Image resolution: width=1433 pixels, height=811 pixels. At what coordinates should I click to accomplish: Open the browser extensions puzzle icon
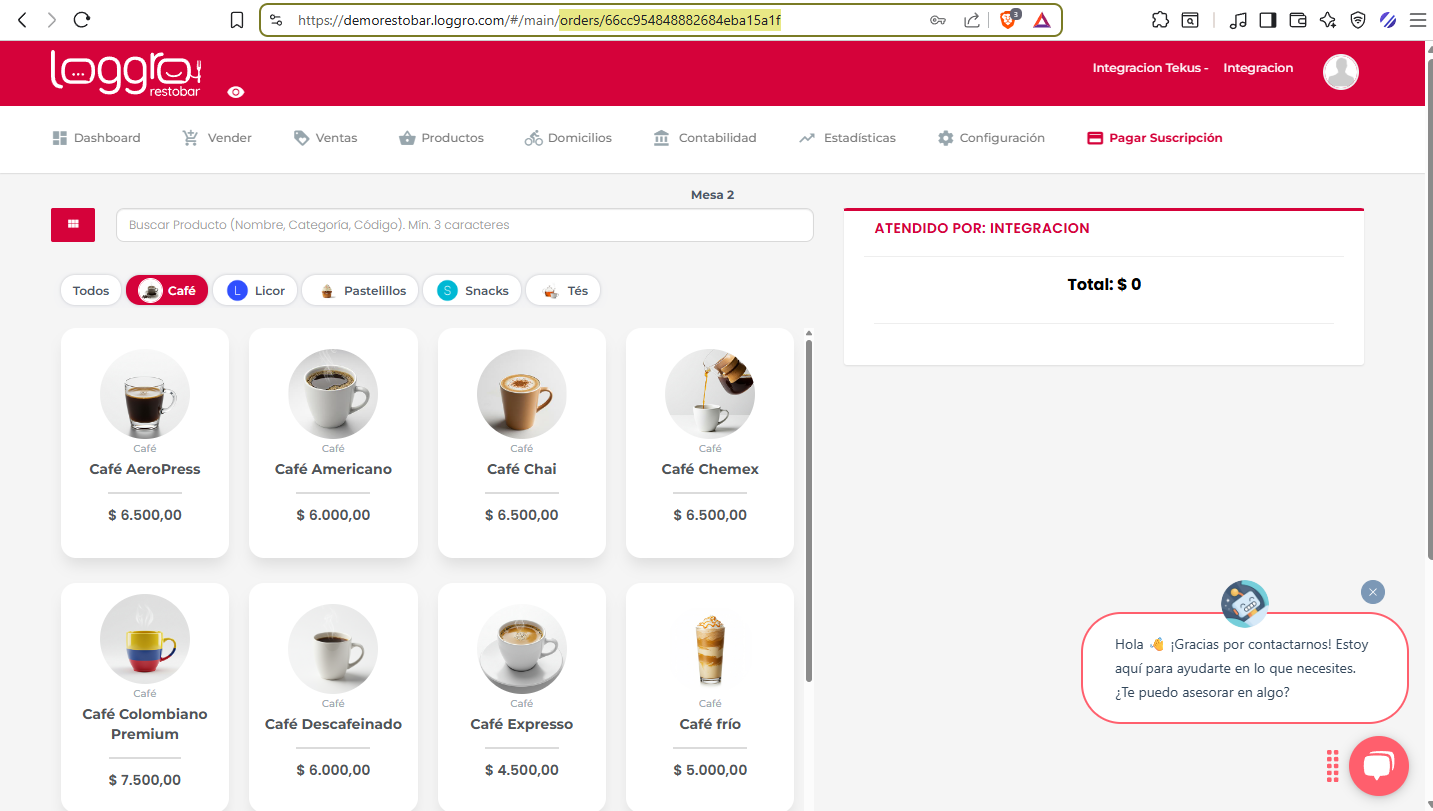coord(1160,20)
